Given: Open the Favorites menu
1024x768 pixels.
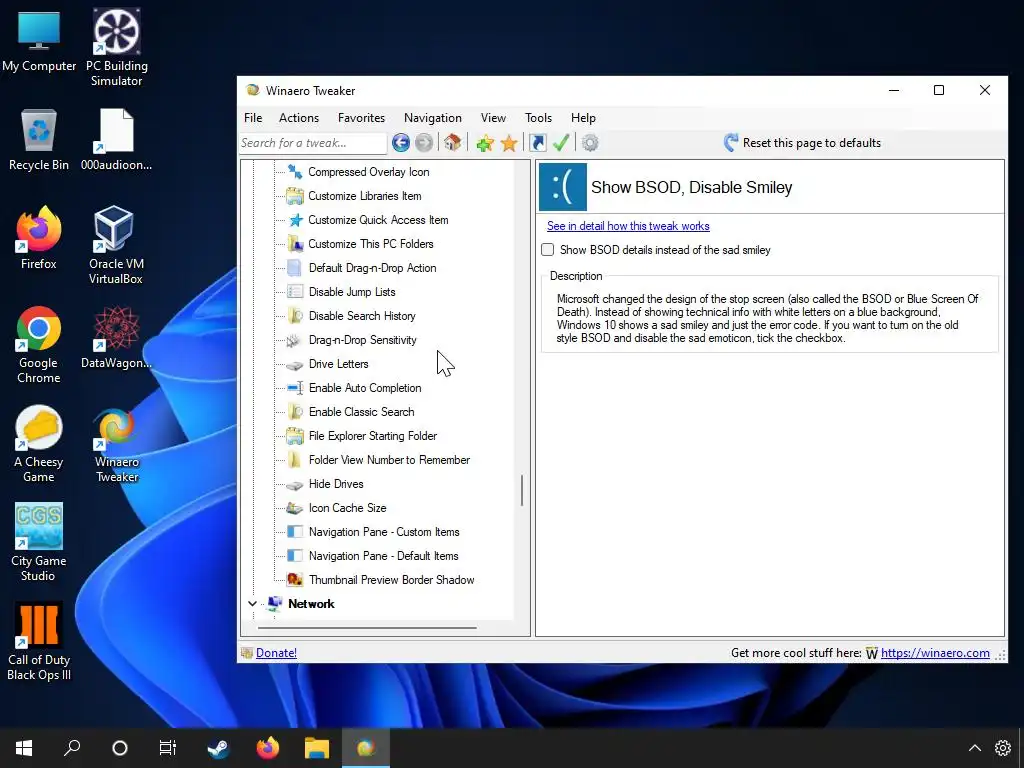Looking at the screenshot, I should [x=361, y=118].
